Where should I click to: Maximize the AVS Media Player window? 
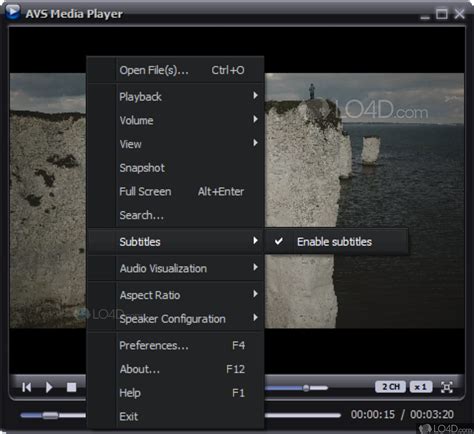[442, 14]
